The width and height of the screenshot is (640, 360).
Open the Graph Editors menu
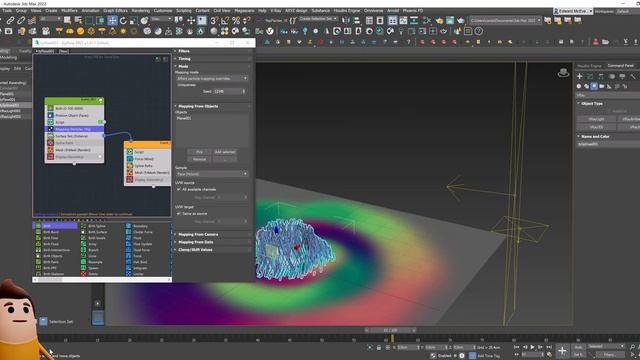pos(116,11)
